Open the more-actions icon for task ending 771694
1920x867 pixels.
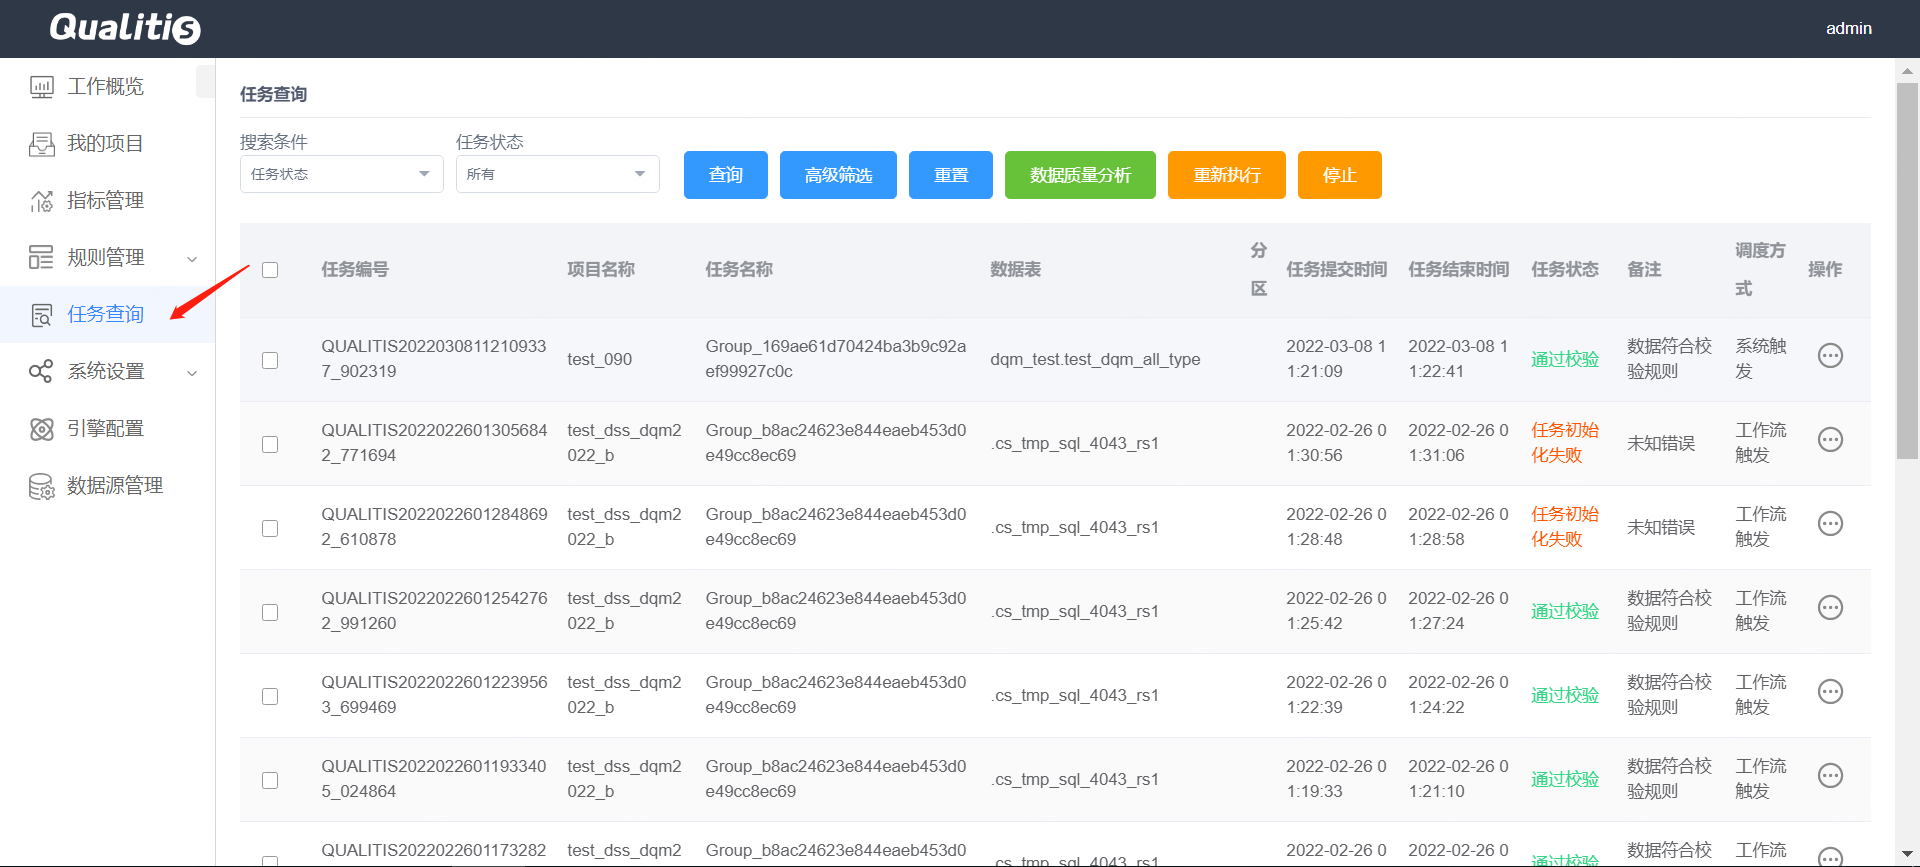point(1829,440)
